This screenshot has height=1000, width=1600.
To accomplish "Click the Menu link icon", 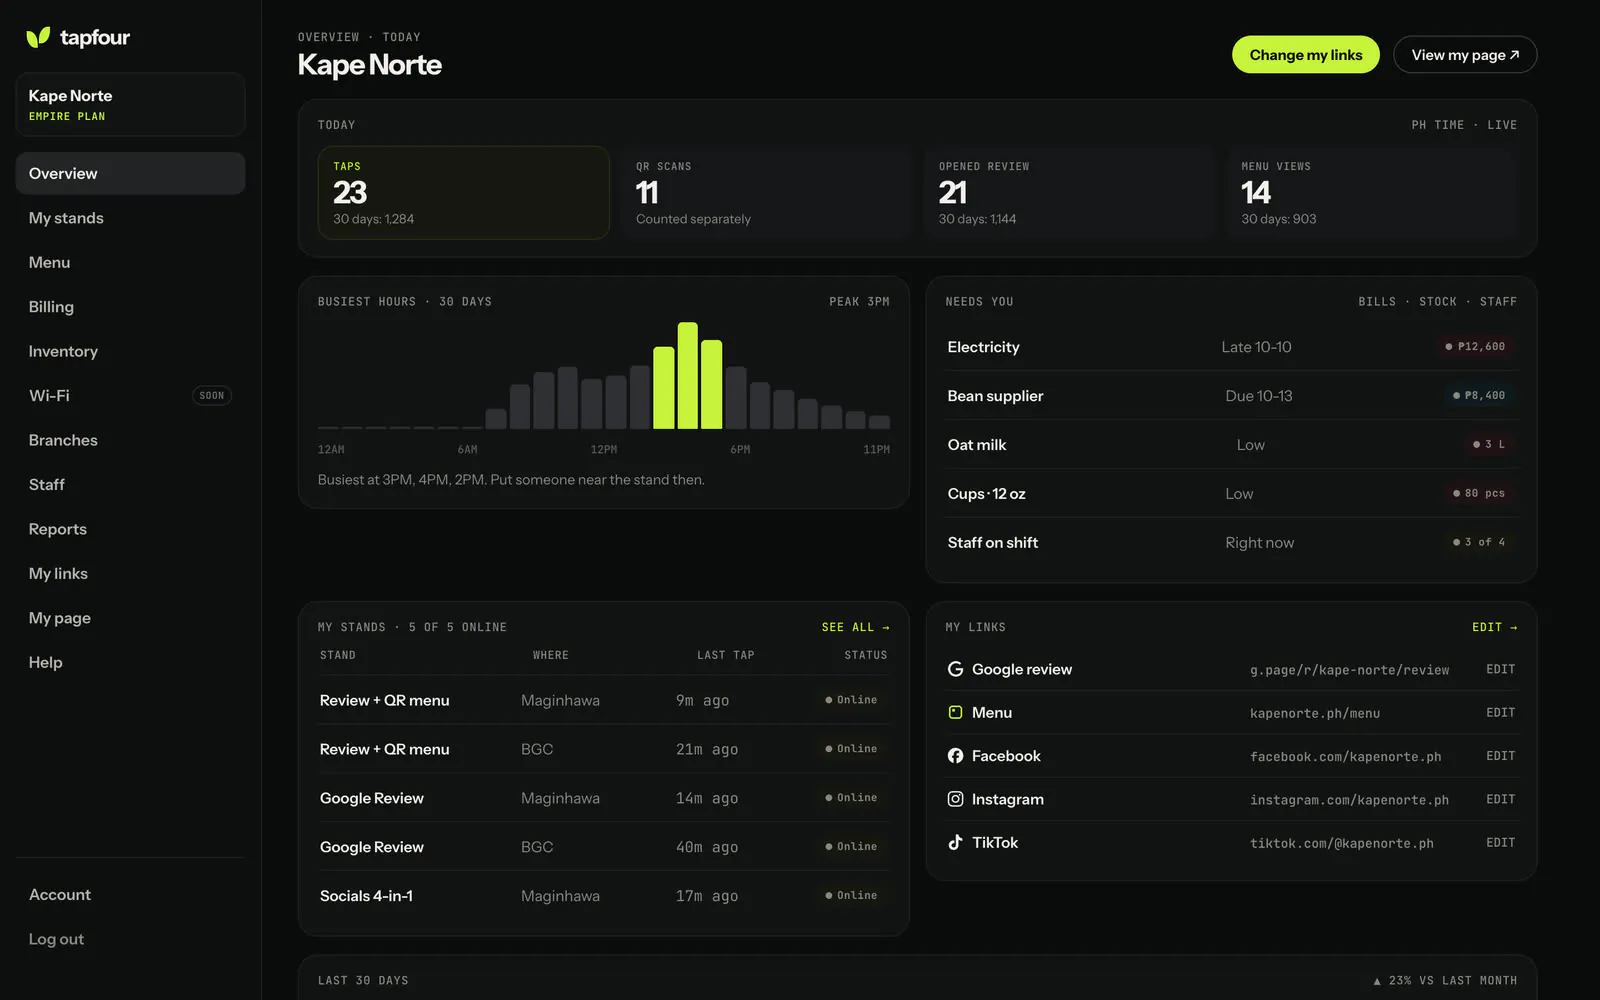I will coord(955,713).
